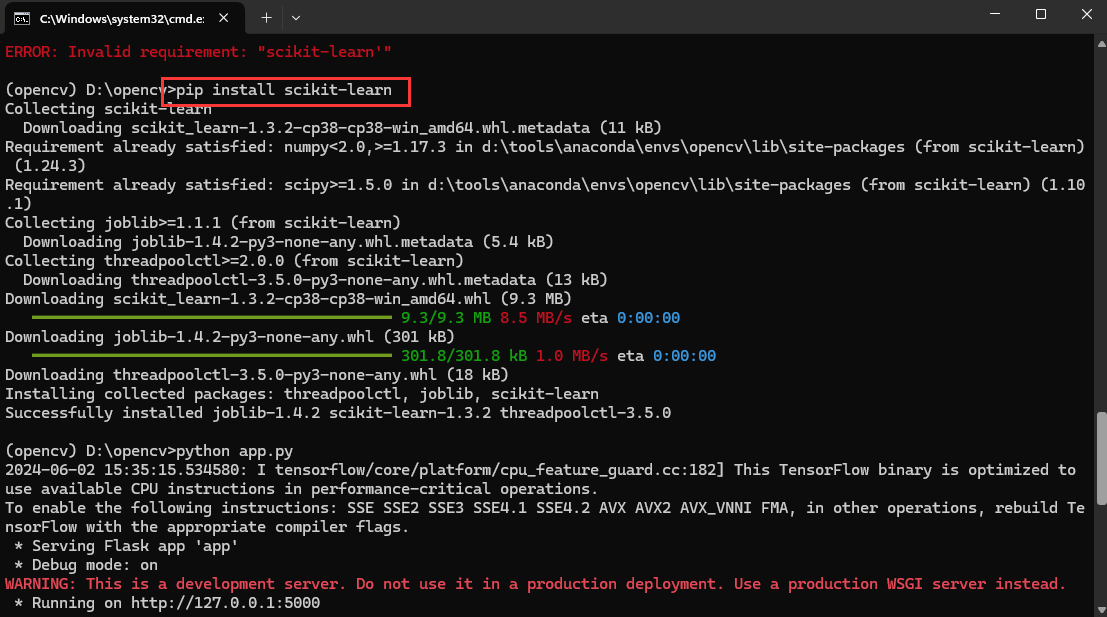
Task: Click the scikit_learn 9.3 MB download progress bar
Action: pyautogui.click(x=210, y=318)
